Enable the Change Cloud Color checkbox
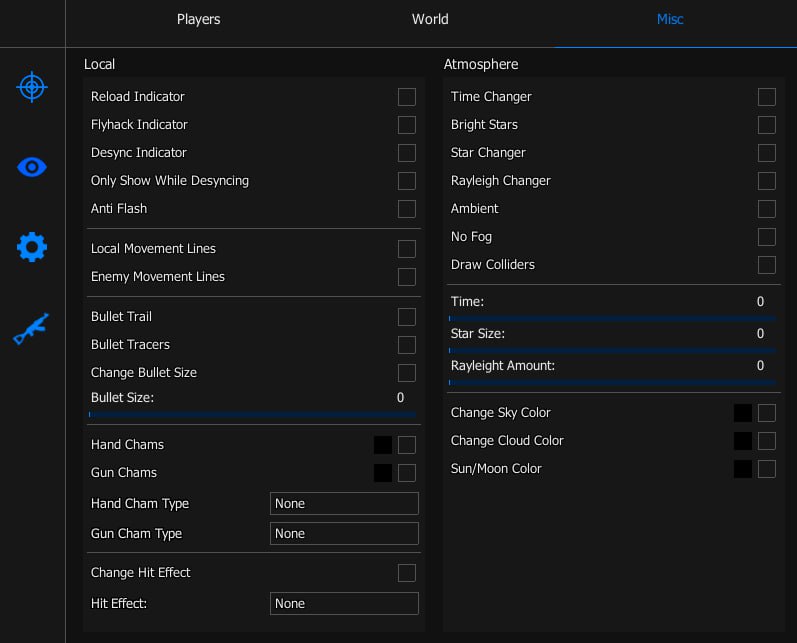Image resolution: width=797 pixels, height=643 pixels. 767,441
